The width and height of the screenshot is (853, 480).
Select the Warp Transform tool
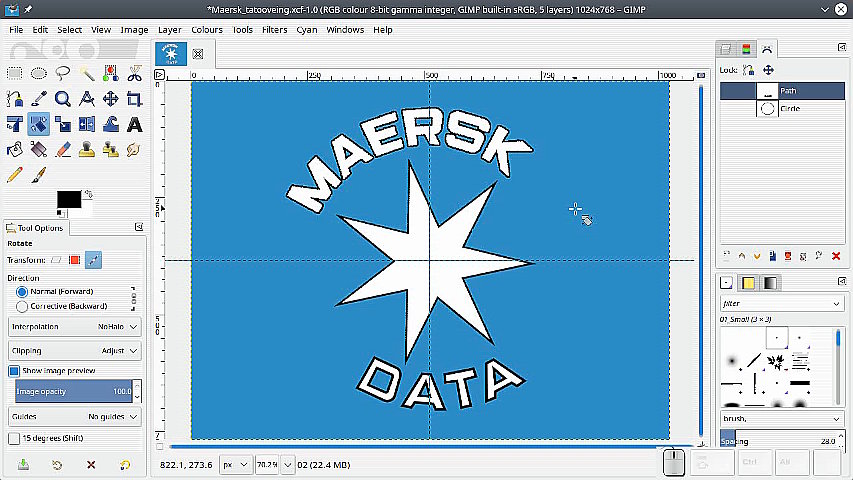[x=110, y=124]
